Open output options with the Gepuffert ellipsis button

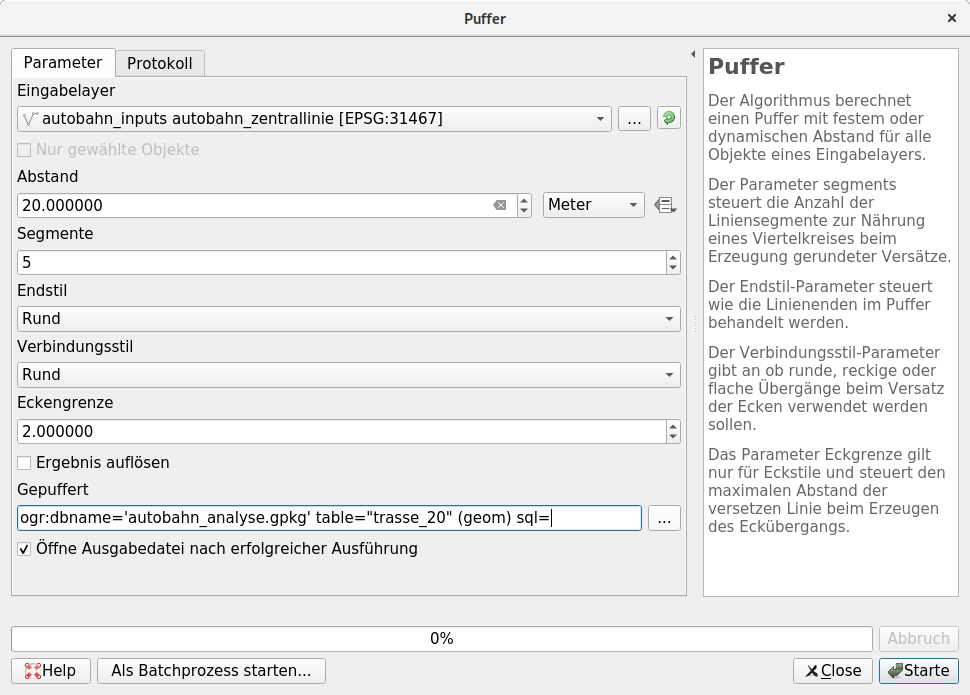click(664, 517)
